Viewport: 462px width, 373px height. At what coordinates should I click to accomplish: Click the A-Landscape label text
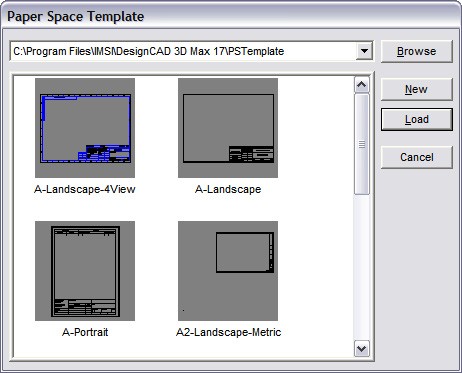[228, 189]
